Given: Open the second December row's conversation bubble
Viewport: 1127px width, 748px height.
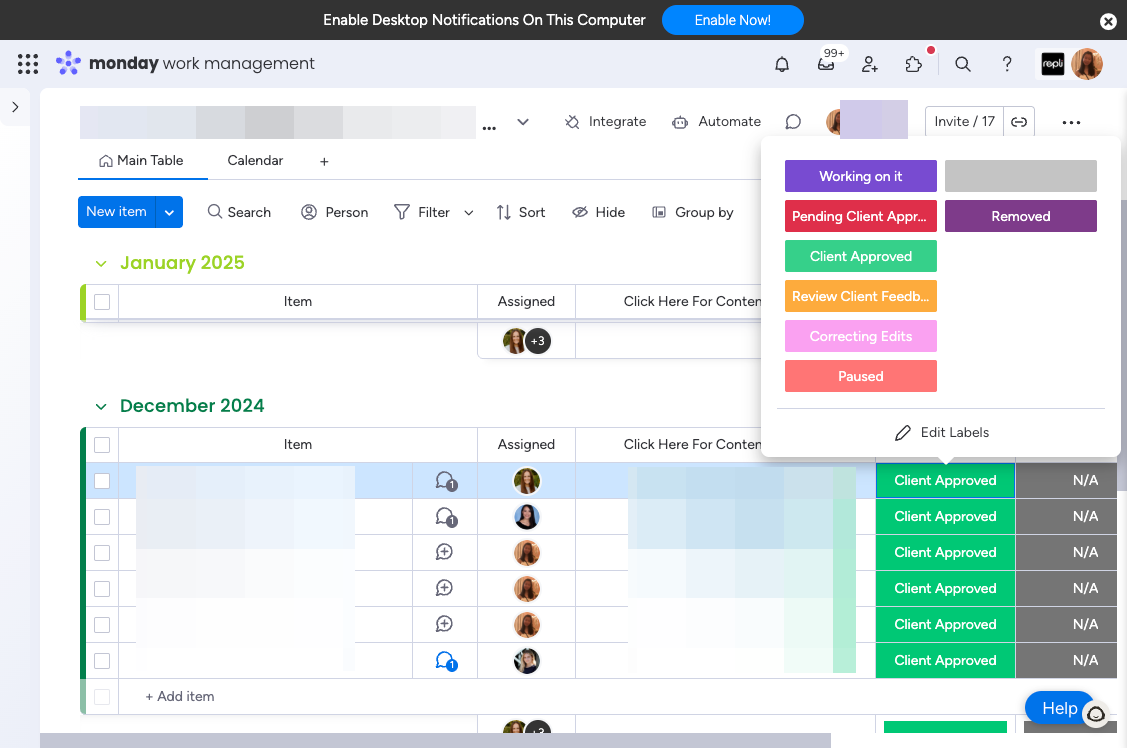Looking at the screenshot, I should pyautogui.click(x=446, y=517).
